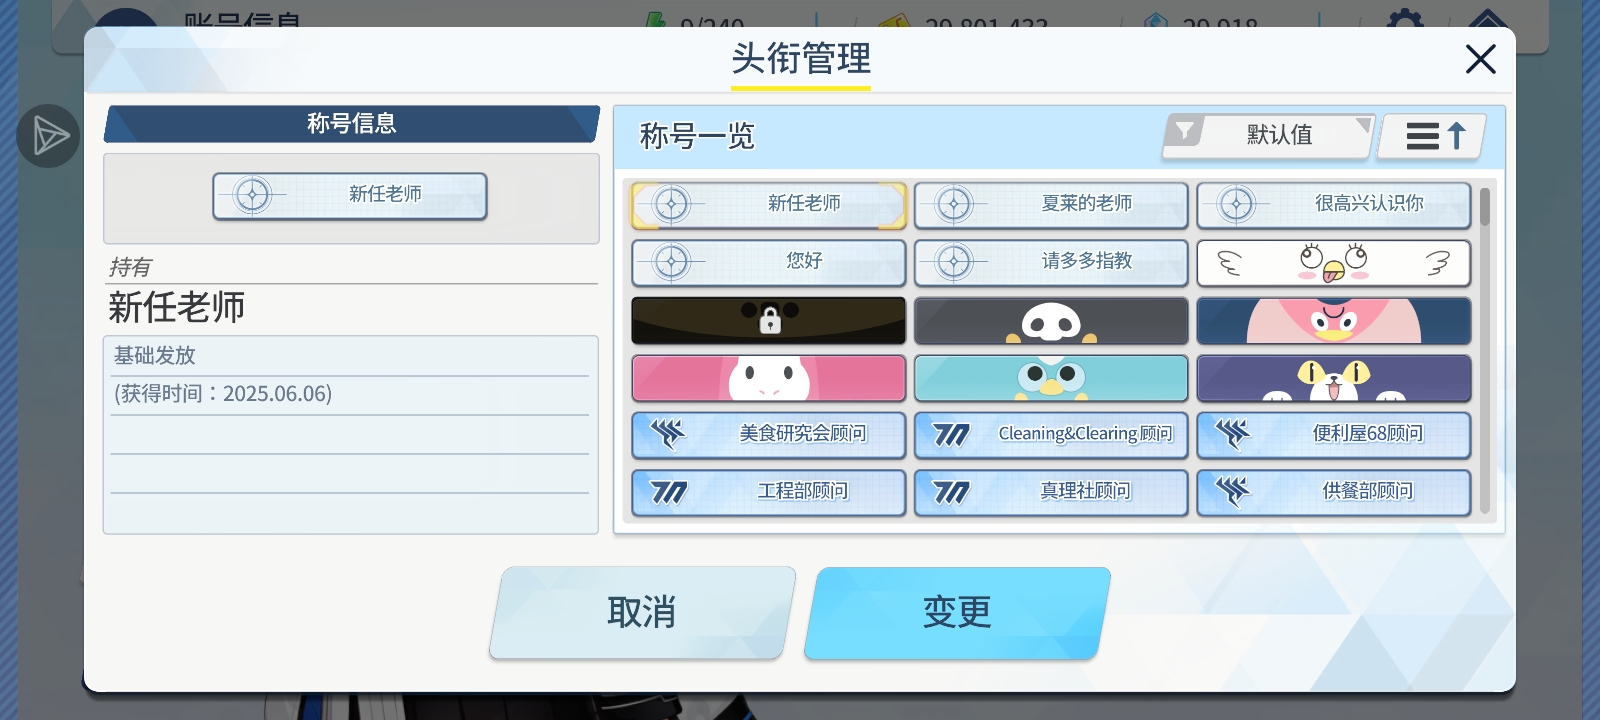Open the 称号信息 tab header
Image resolution: width=1600 pixels, height=720 pixels.
351,124
